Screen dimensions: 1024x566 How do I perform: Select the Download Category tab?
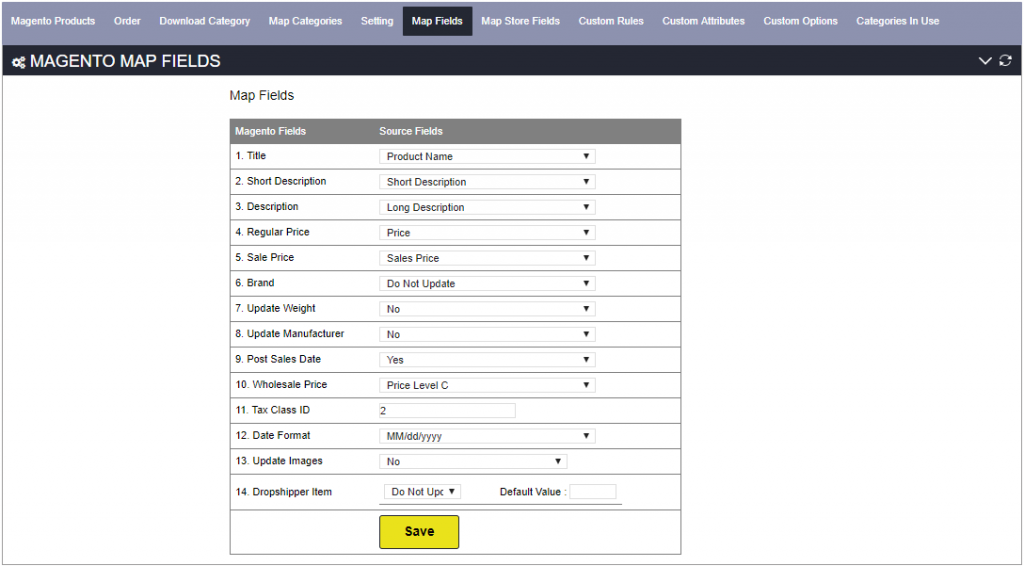204,21
